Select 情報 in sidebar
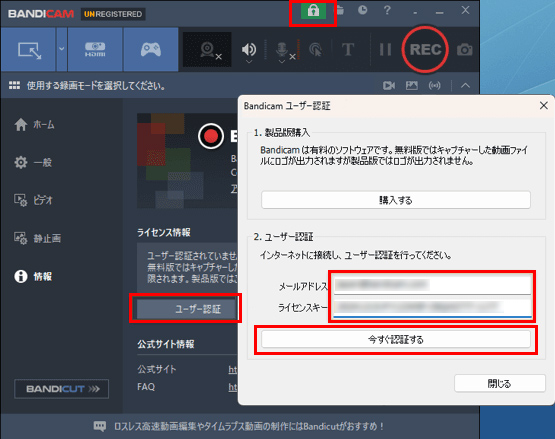The width and height of the screenshot is (555, 439). [x=33, y=276]
